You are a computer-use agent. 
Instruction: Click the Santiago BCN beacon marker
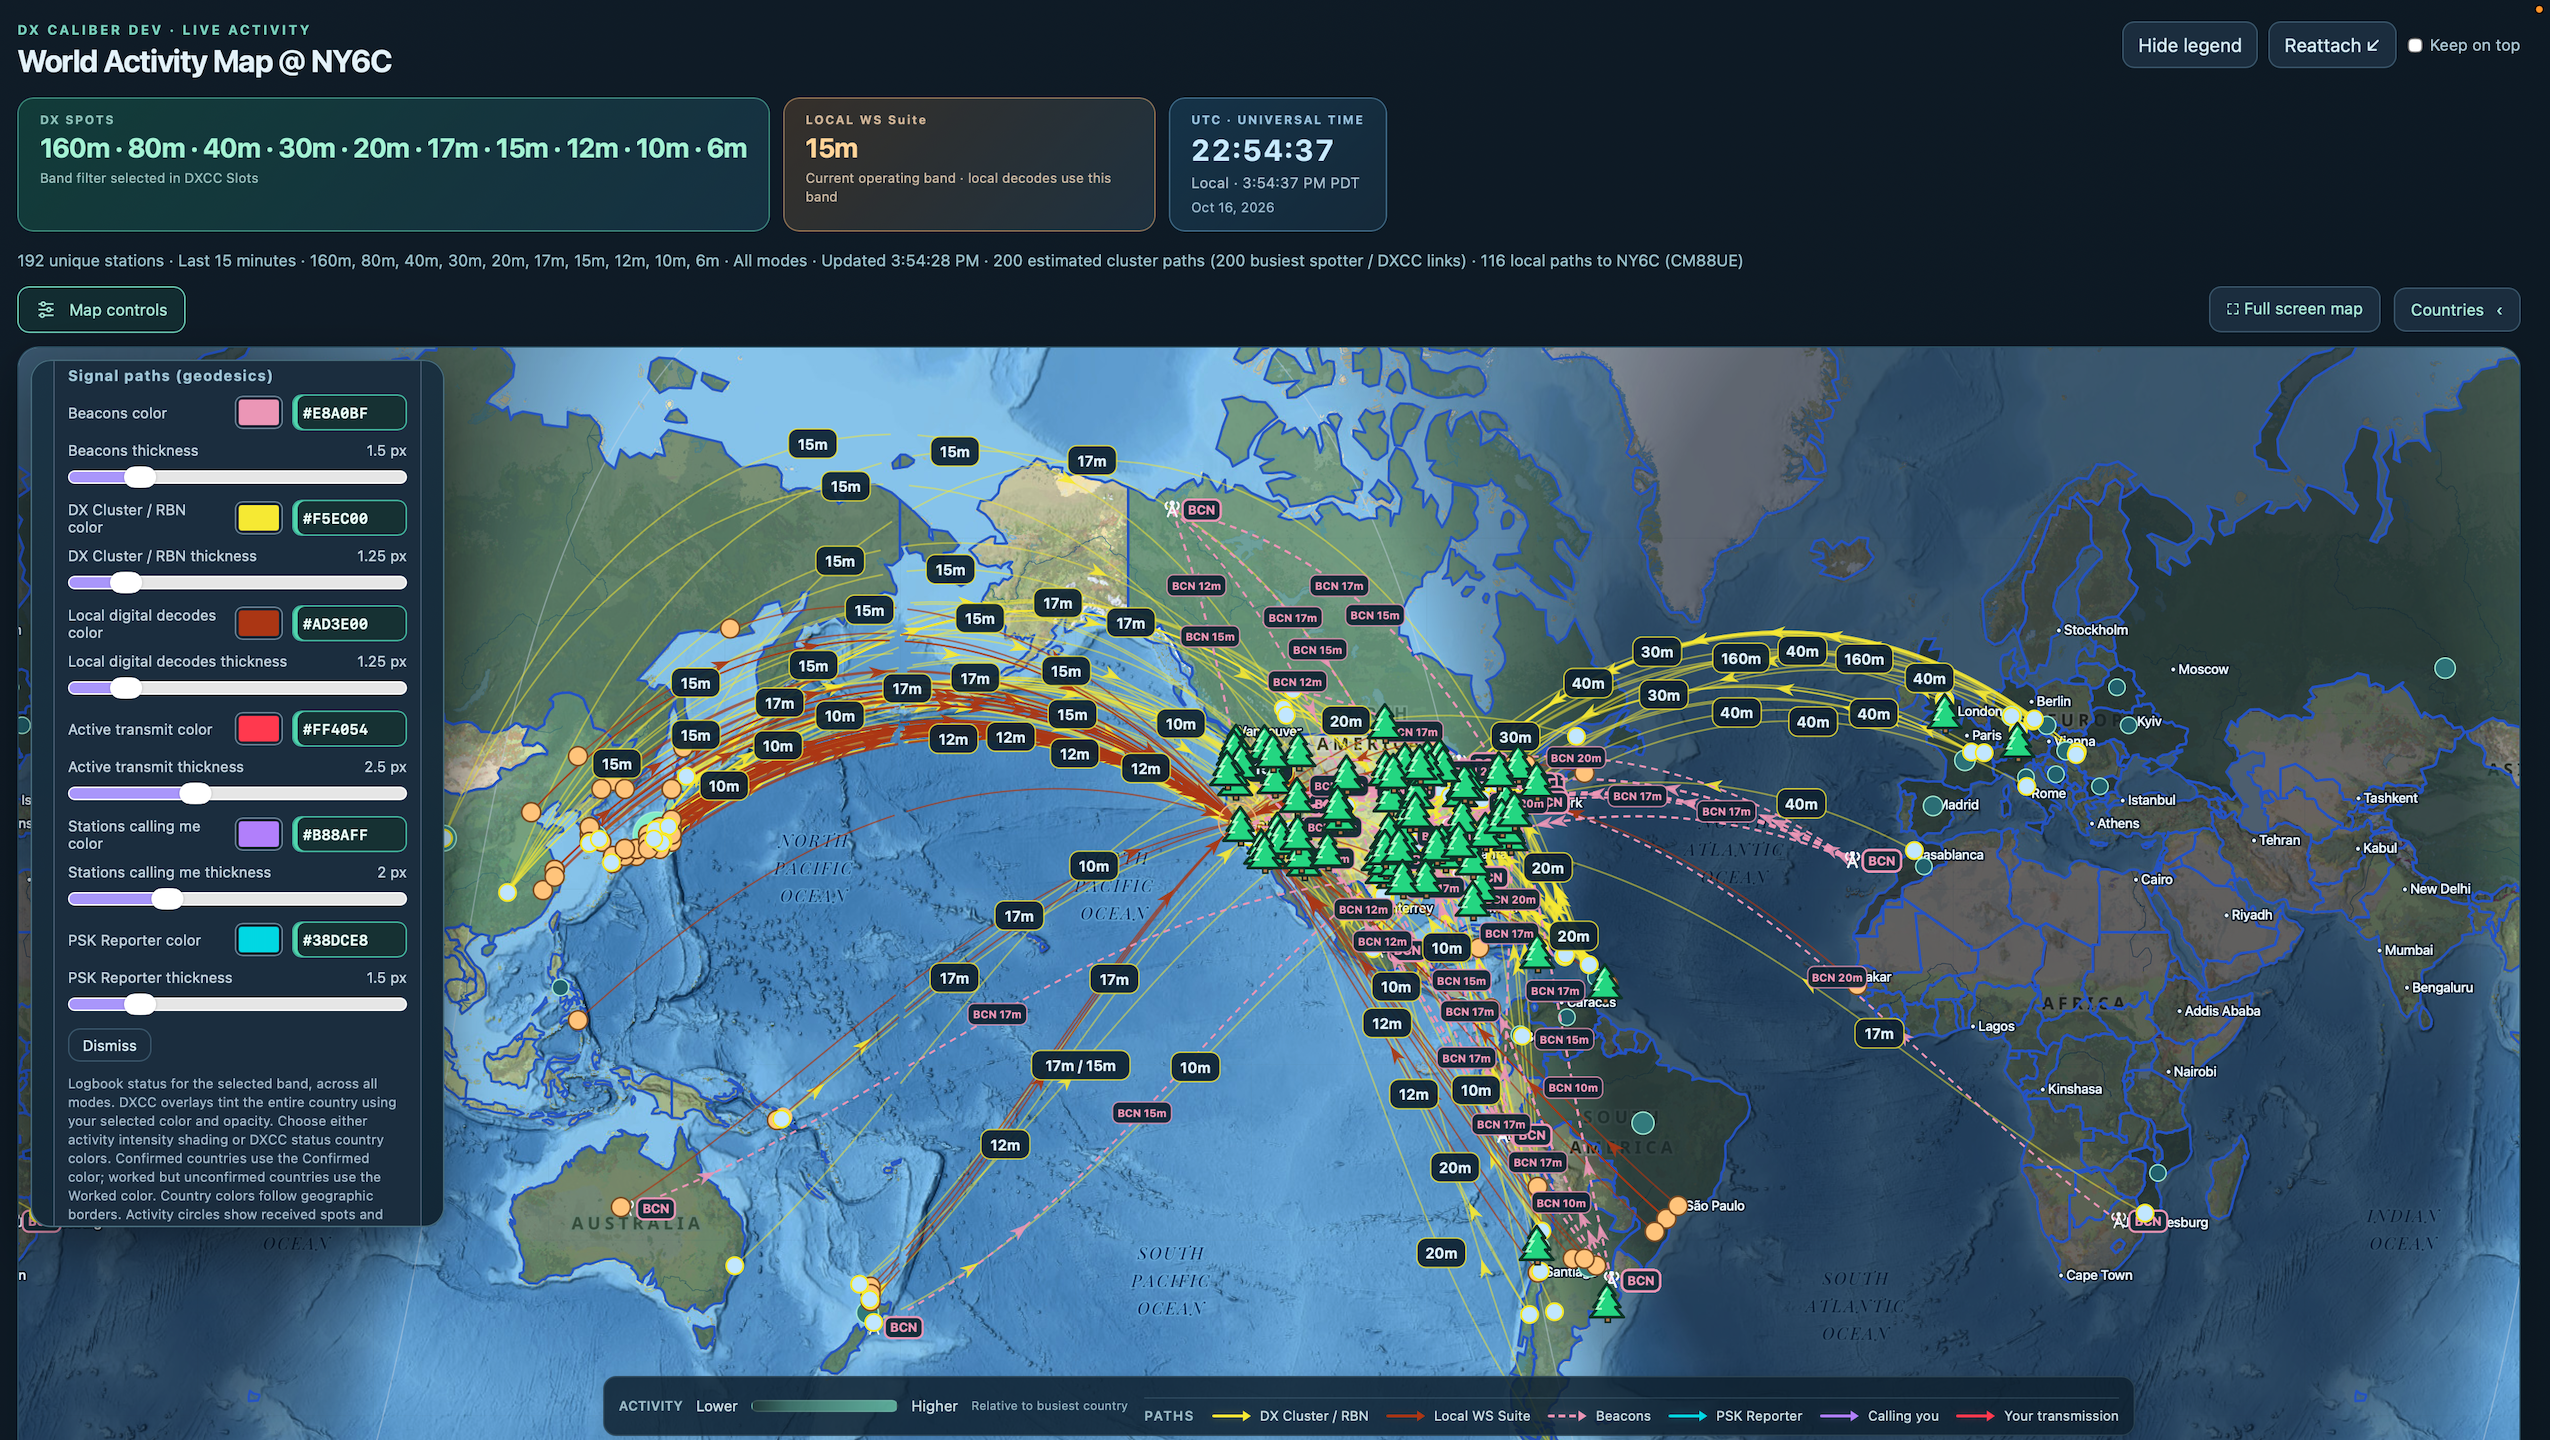click(x=1640, y=1280)
